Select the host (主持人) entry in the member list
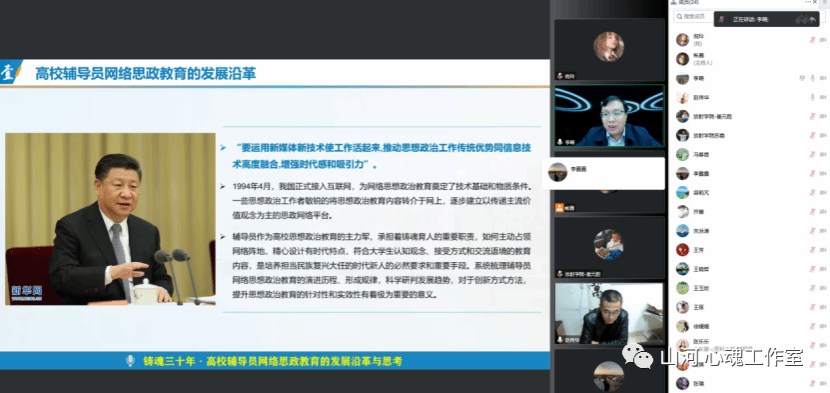The height and width of the screenshot is (393, 830). tap(747, 58)
